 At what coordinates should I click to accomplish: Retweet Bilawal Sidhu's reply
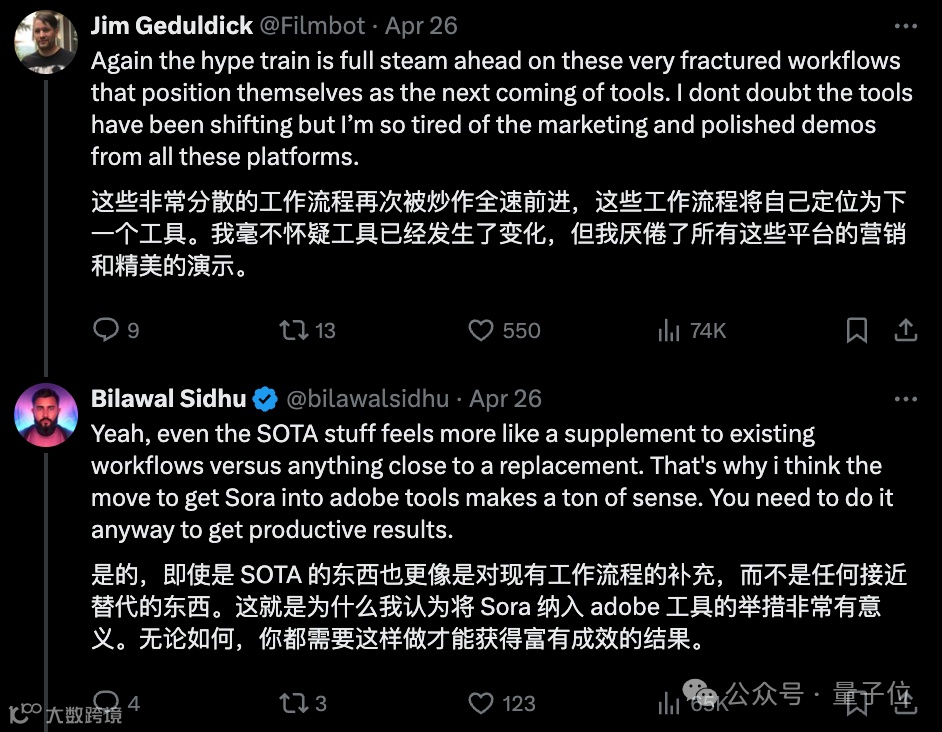tap(294, 703)
